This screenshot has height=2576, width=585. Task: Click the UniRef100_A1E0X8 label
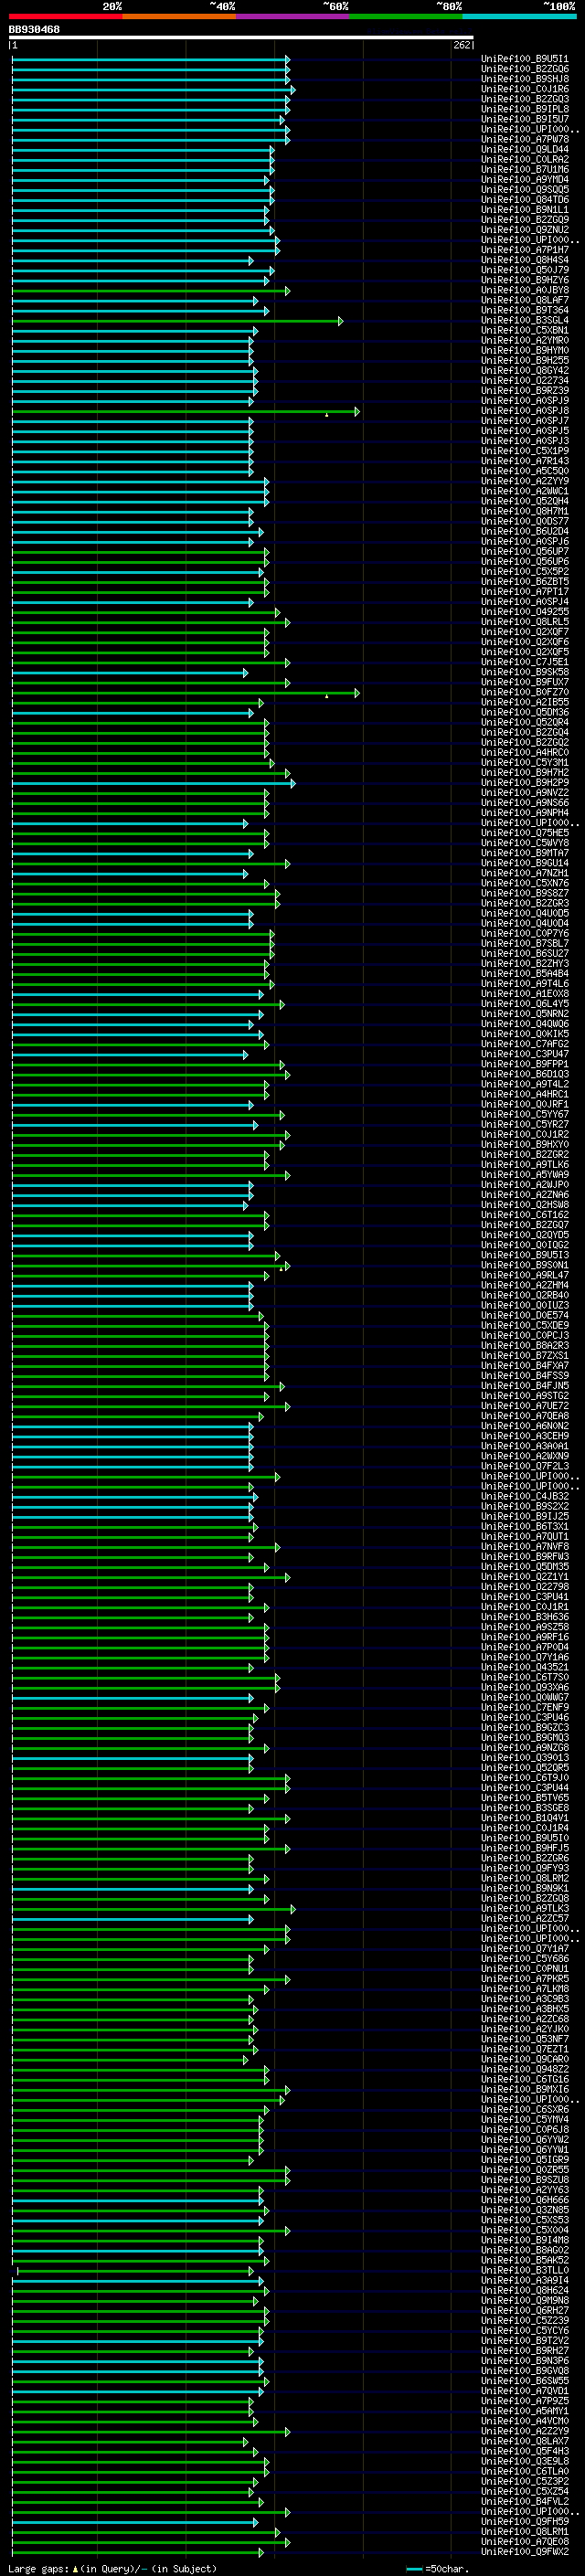tap(524, 993)
